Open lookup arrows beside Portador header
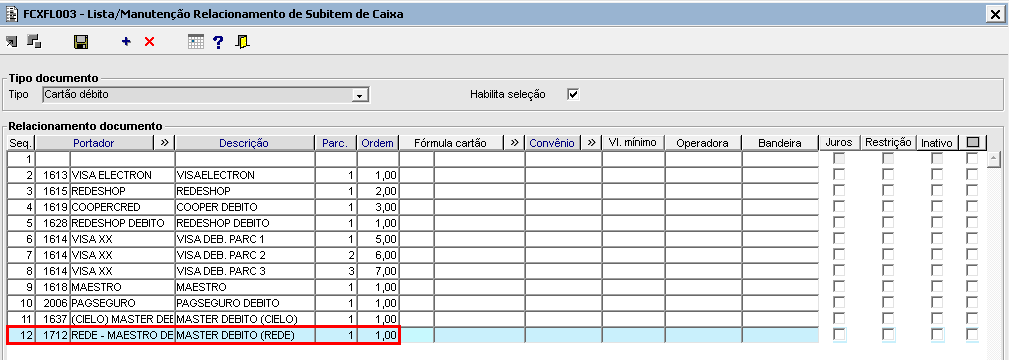1009x360 pixels. point(163,142)
